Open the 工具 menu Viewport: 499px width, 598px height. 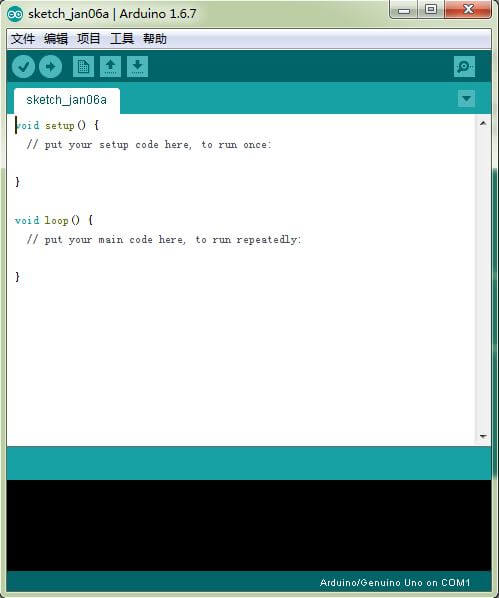coord(122,39)
